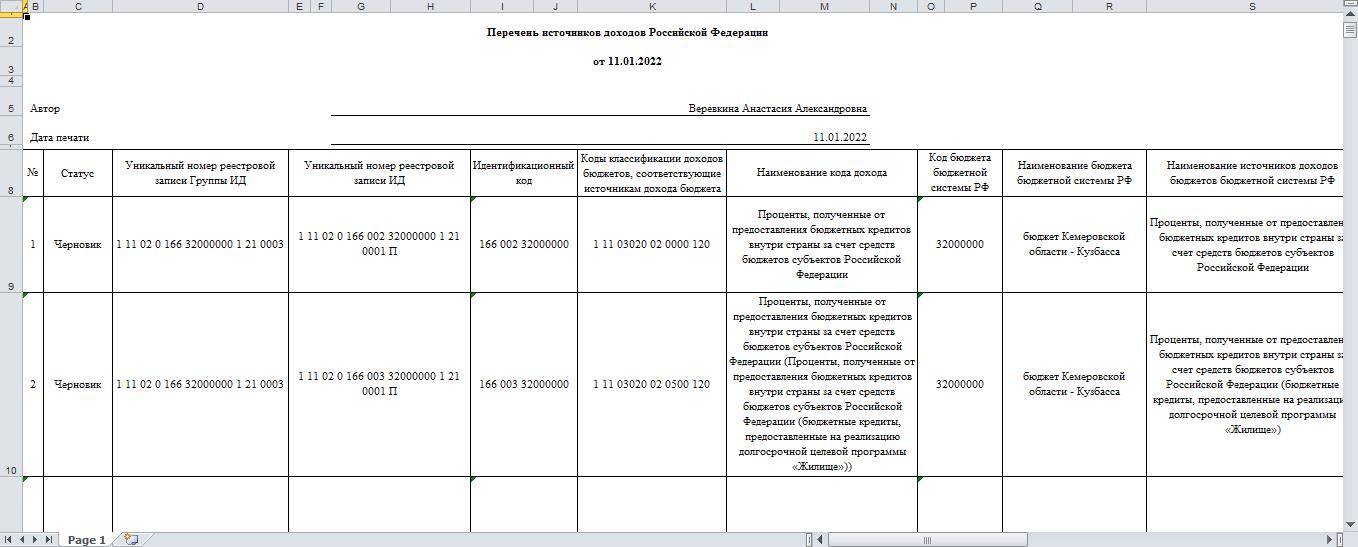Click identification code '166 003 32000000'
The width and height of the screenshot is (1358, 547).
click(x=524, y=384)
